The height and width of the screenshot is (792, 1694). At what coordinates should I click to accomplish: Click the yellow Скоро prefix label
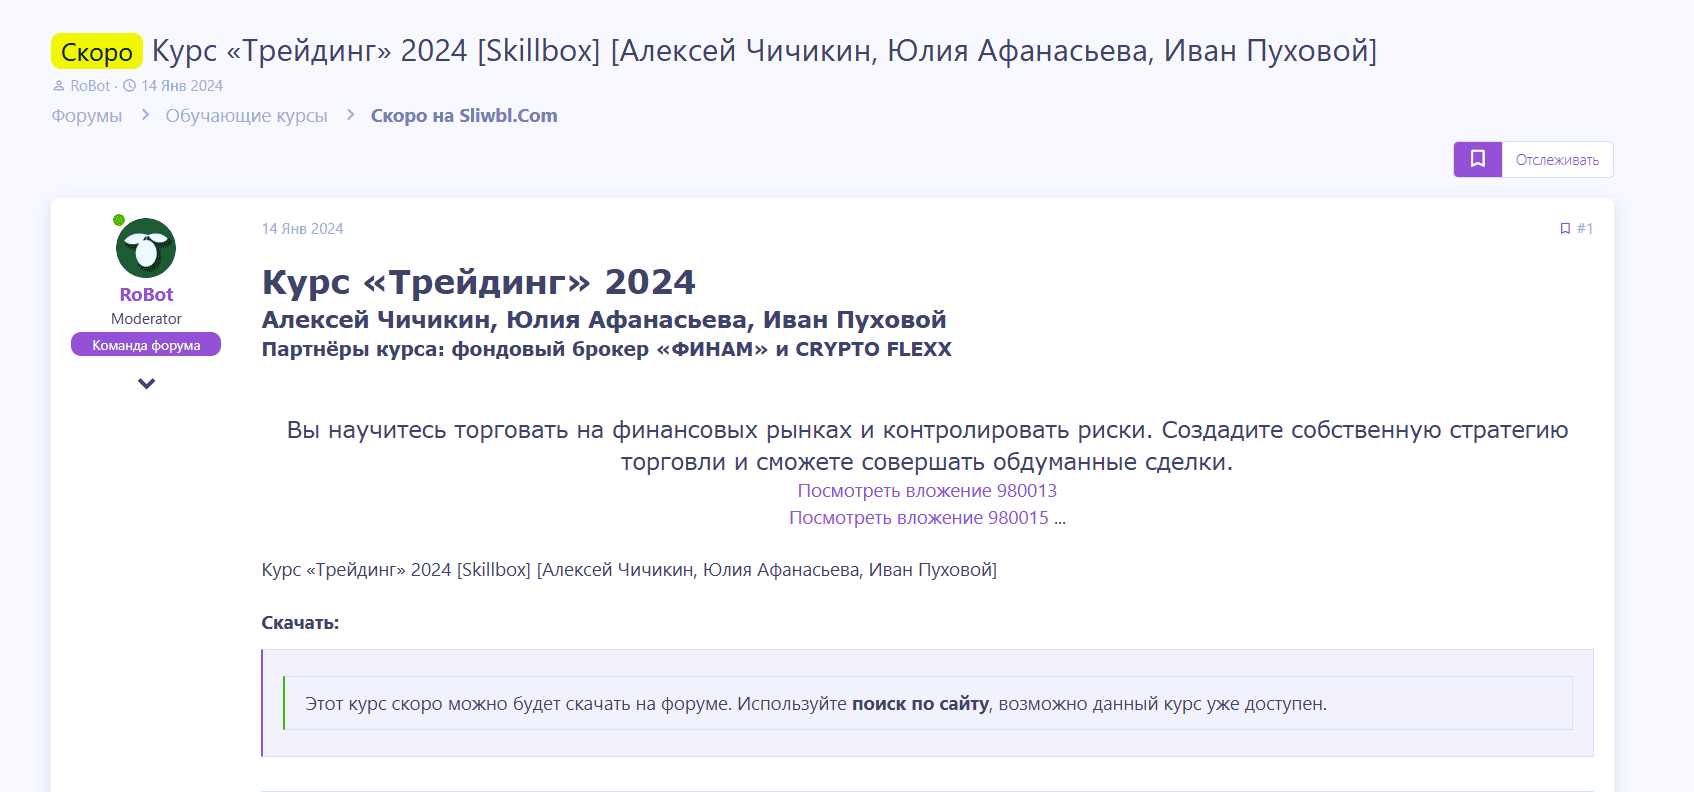pyautogui.click(x=97, y=52)
